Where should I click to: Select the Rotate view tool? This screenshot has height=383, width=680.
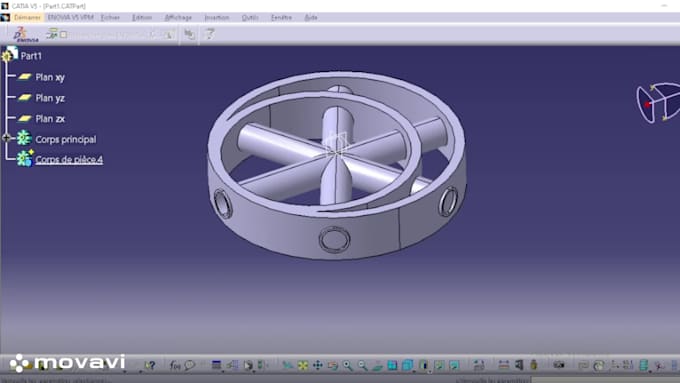(333, 366)
